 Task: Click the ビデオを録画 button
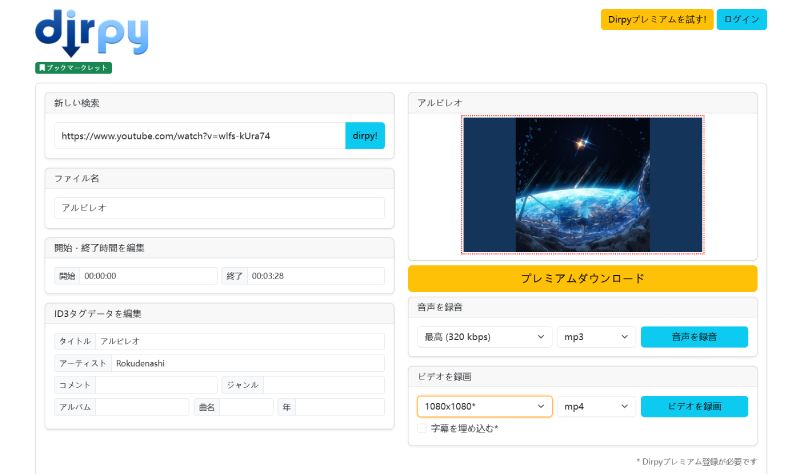pos(694,406)
